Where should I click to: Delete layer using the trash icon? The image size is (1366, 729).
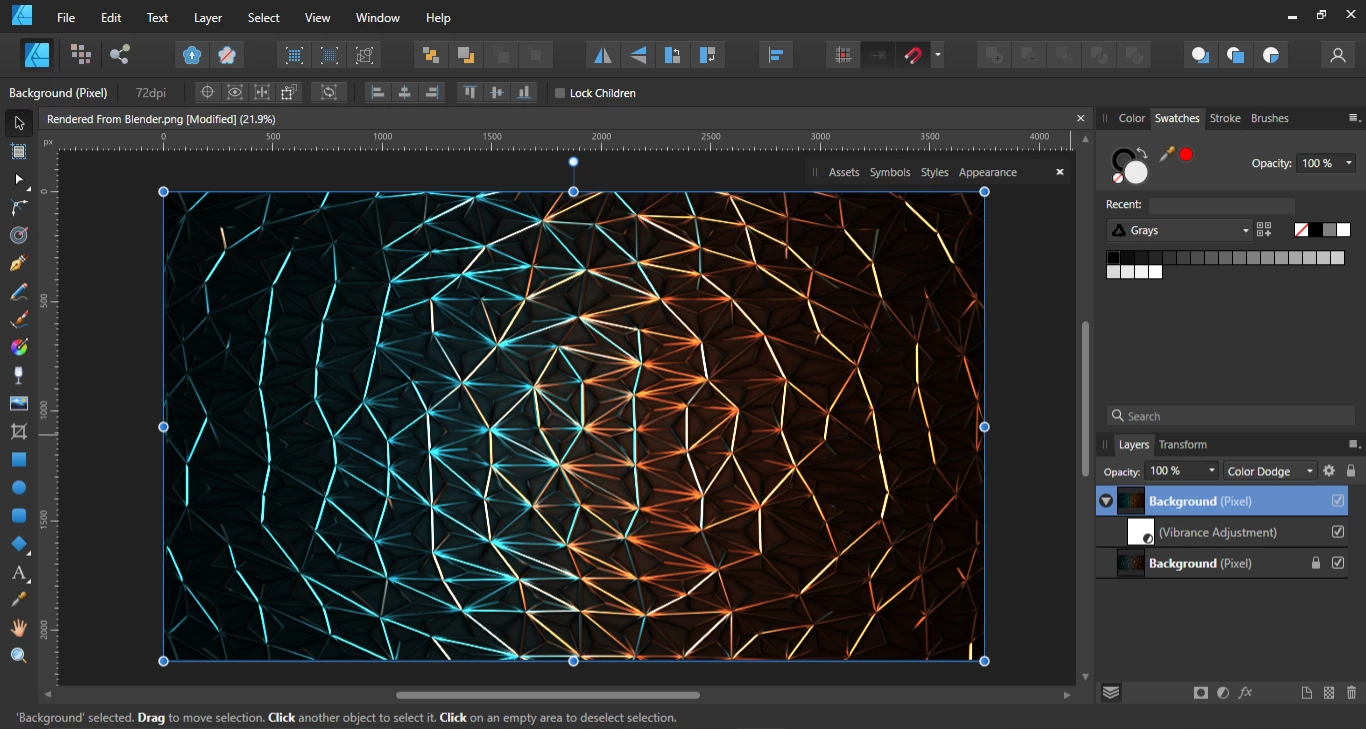tap(1352, 693)
